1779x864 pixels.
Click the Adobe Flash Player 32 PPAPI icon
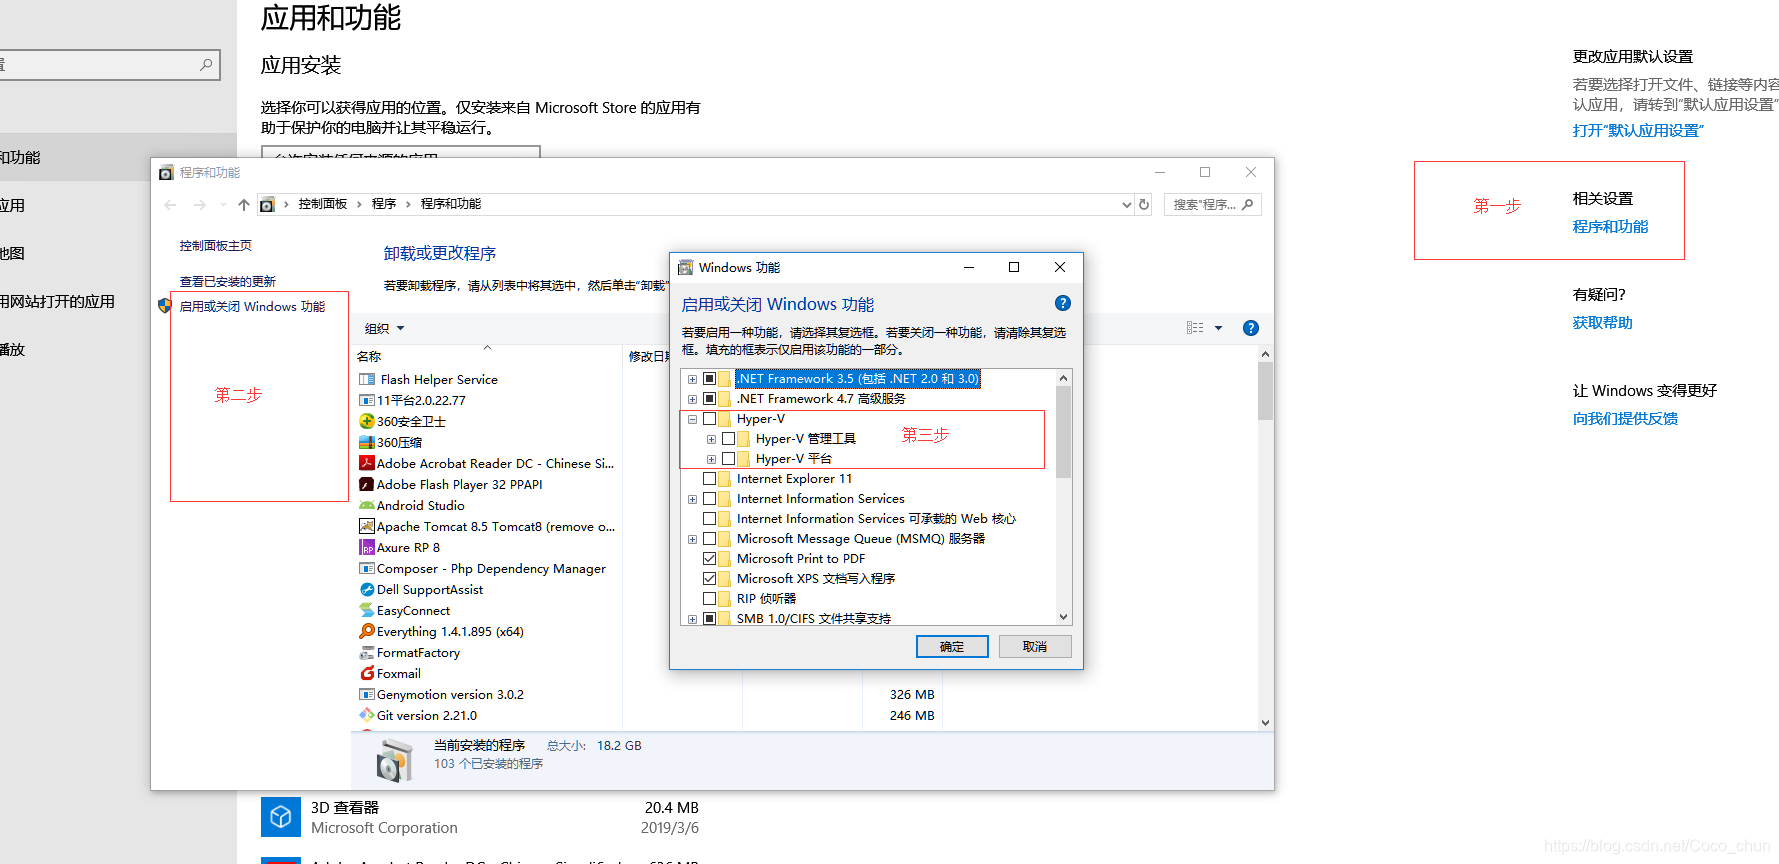(x=367, y=484)
